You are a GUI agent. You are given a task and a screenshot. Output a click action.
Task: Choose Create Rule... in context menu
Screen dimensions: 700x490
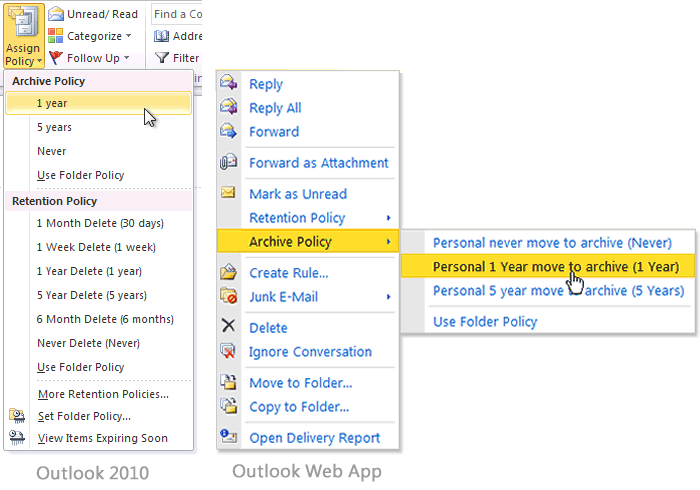pos(289,273)
